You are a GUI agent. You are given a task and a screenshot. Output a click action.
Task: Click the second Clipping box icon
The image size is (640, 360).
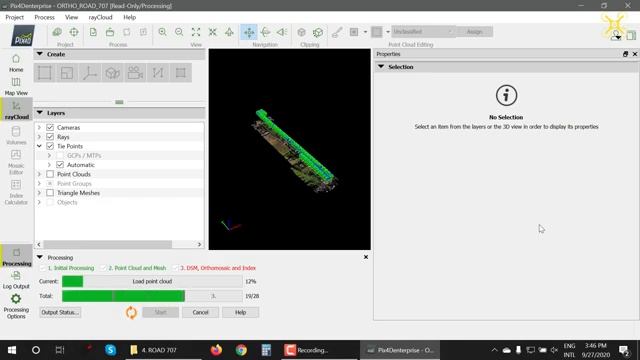click(318, 32)
